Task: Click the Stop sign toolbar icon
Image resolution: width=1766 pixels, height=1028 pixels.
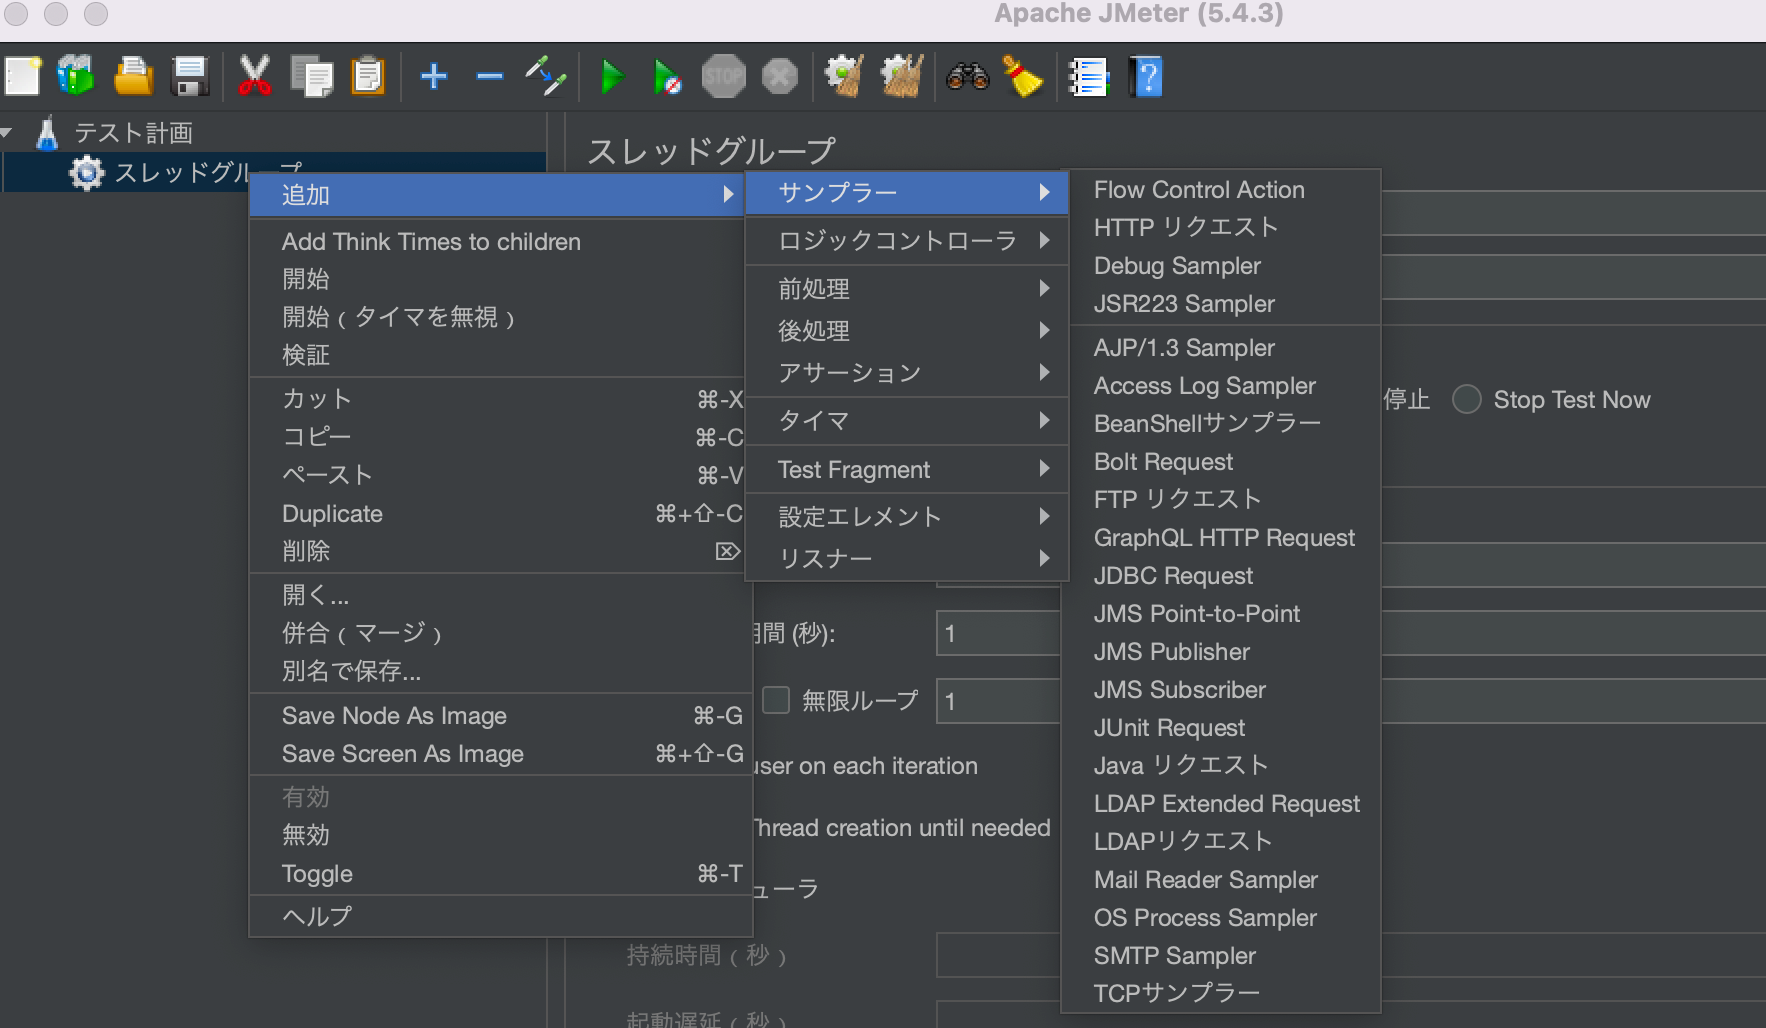Action: (723, 76)
